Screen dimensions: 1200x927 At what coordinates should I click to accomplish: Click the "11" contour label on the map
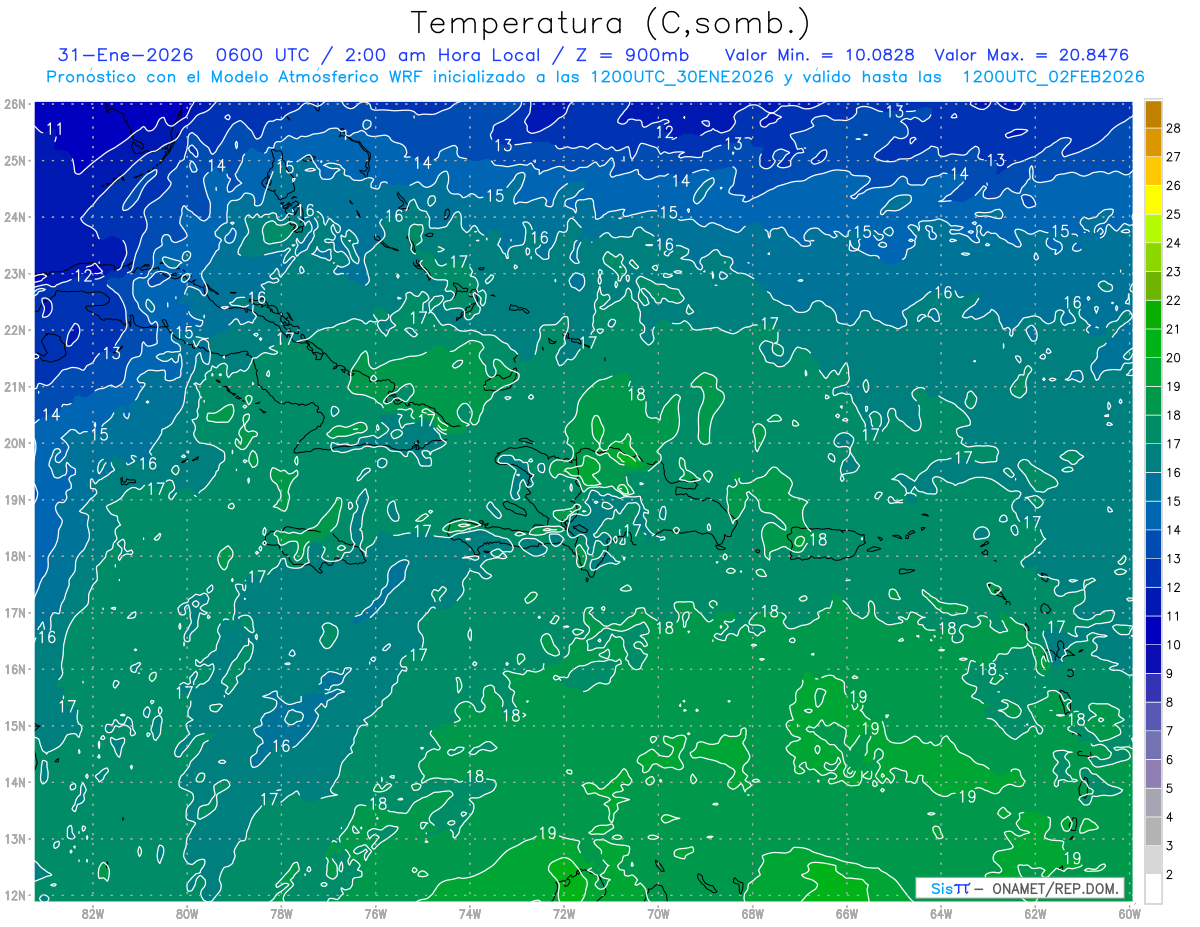(x=55, y=129)
